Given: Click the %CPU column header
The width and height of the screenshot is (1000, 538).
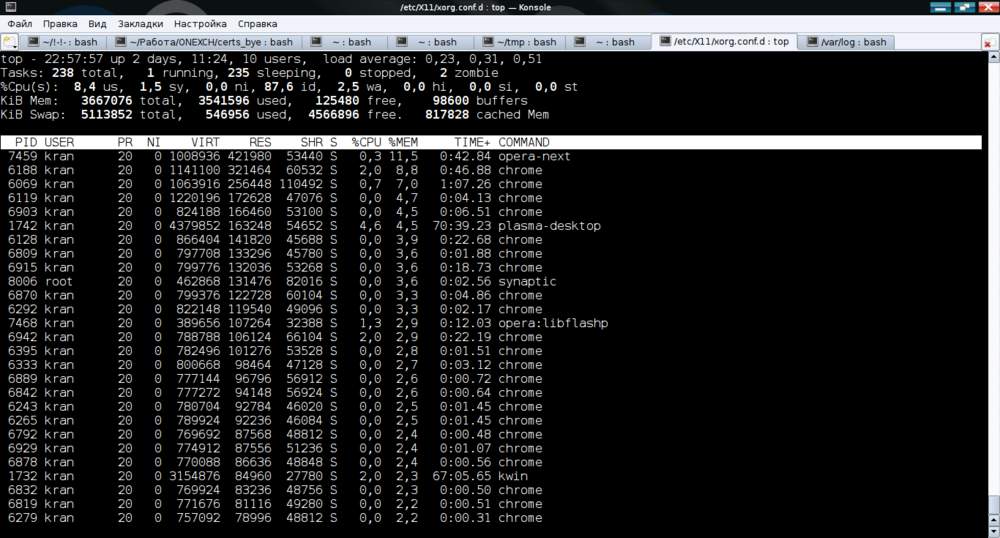Looking at the screenshot, I should click(x=367, y=142).
